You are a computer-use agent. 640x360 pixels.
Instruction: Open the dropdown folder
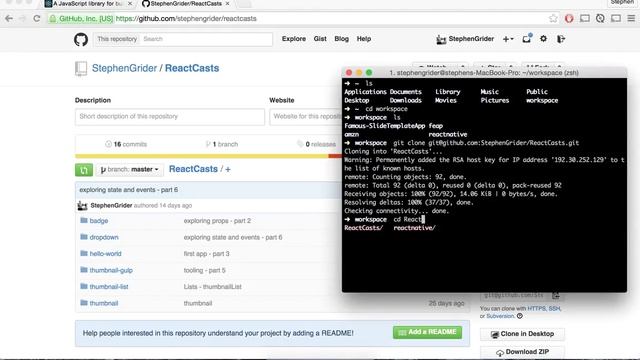[104, 237]
